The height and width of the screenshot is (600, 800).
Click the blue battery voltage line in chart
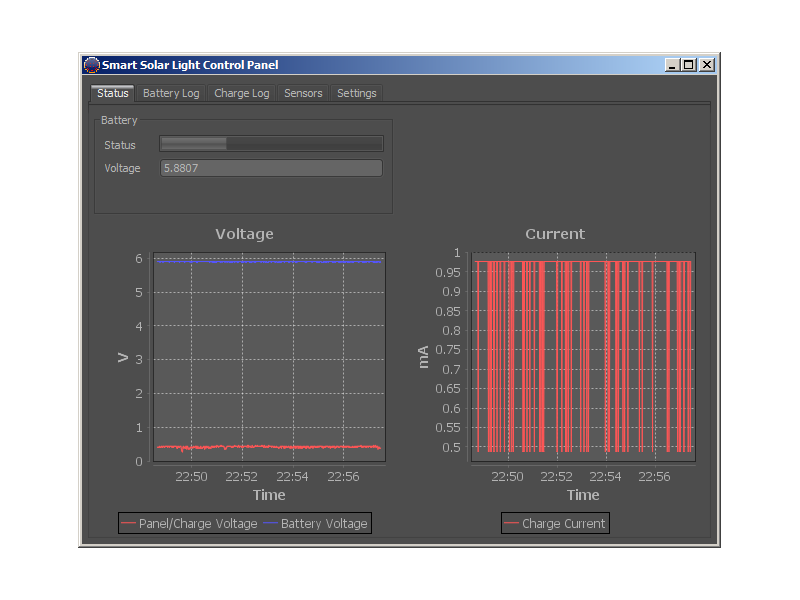269,261
